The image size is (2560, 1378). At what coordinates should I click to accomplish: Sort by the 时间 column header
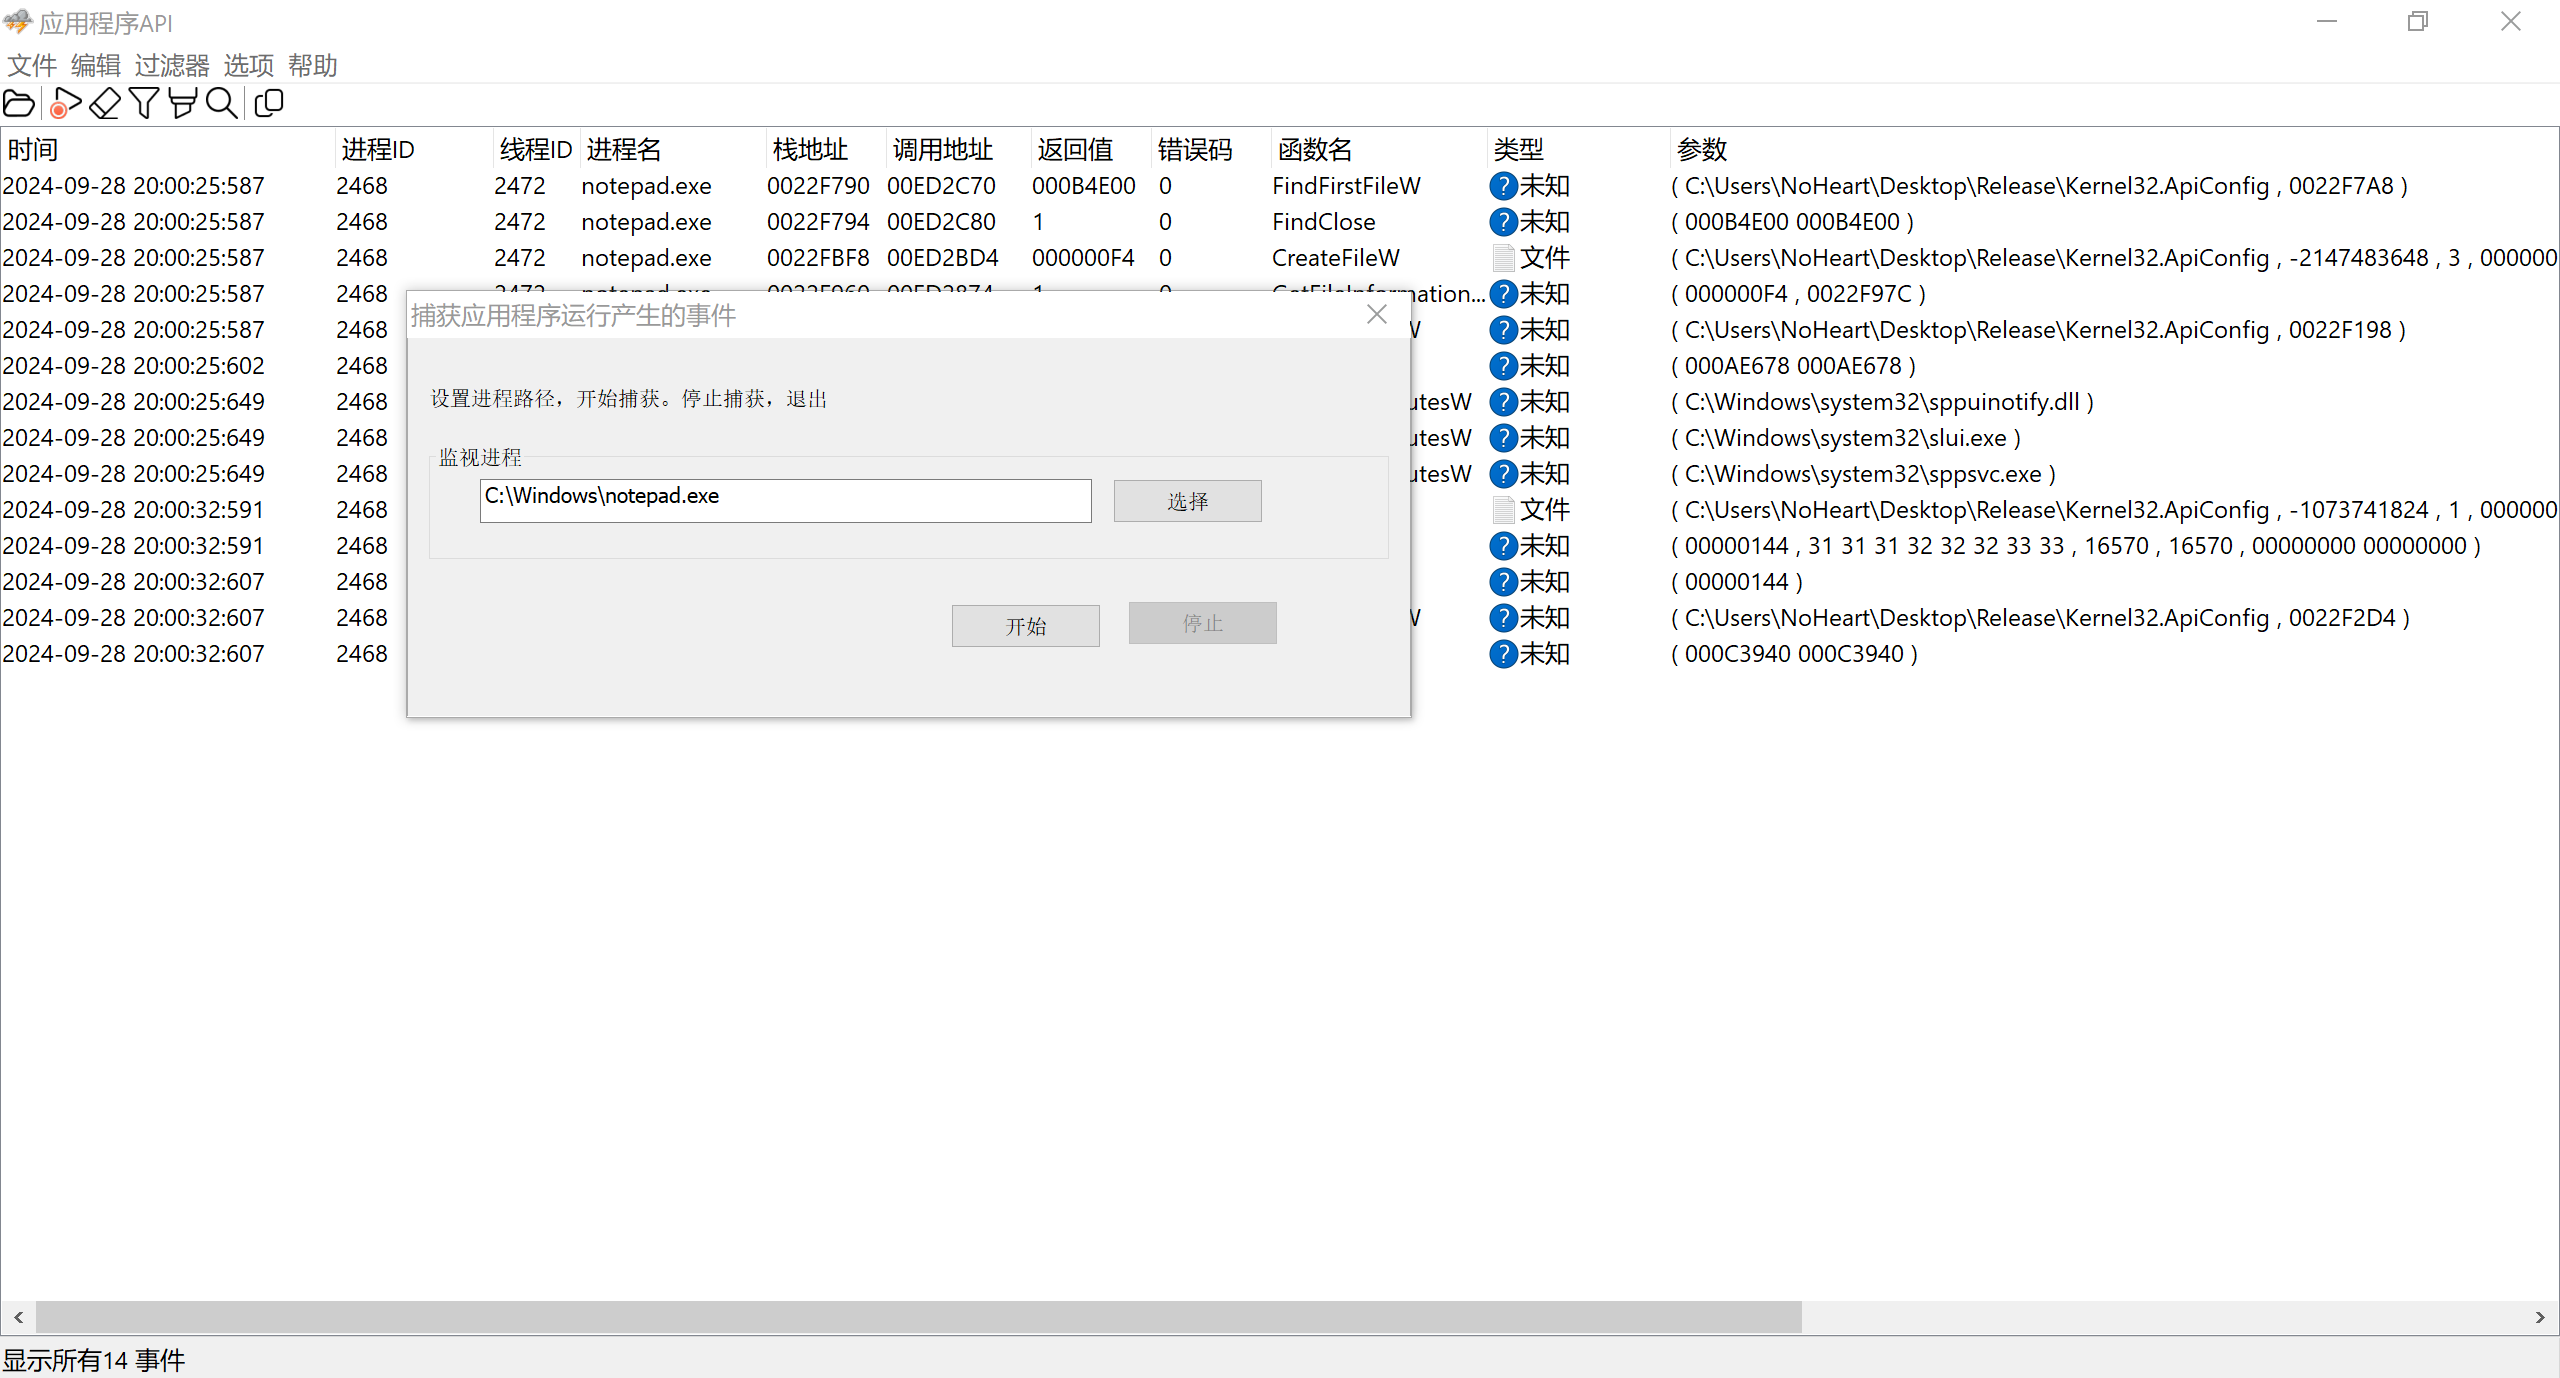point(34,150)
